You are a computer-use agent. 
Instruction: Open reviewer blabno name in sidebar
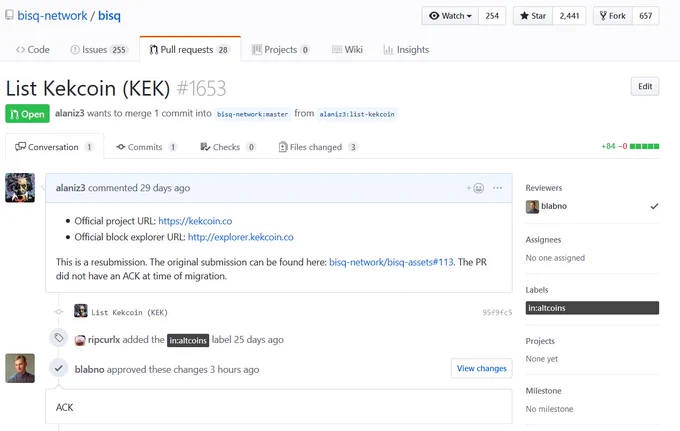[x=554, y=206]
